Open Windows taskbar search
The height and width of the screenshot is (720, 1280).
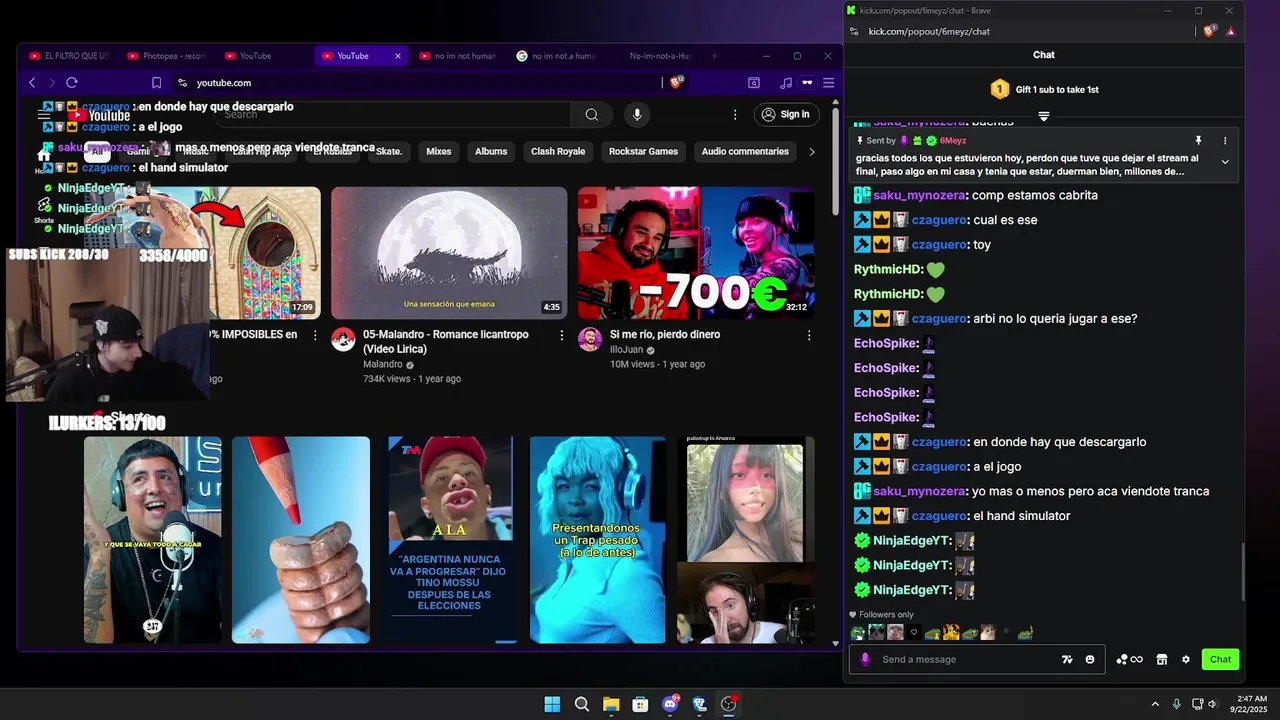[x=582, y=704]
